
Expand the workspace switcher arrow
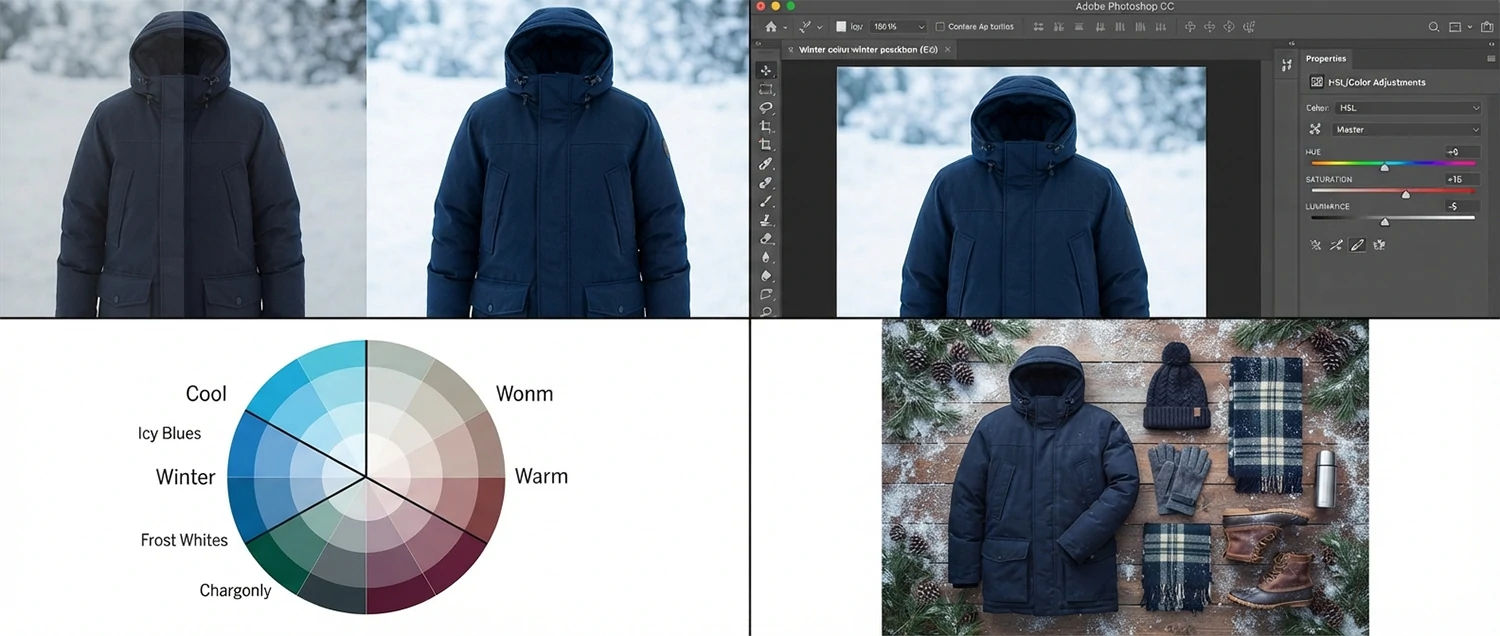[x=1470, y=27]
